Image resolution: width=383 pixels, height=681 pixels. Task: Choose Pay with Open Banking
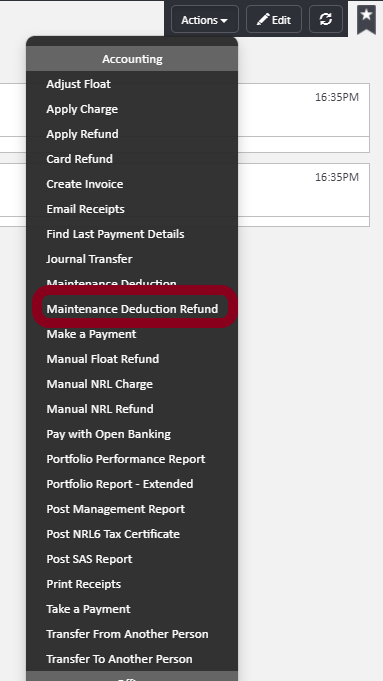(x=109, y=434)
